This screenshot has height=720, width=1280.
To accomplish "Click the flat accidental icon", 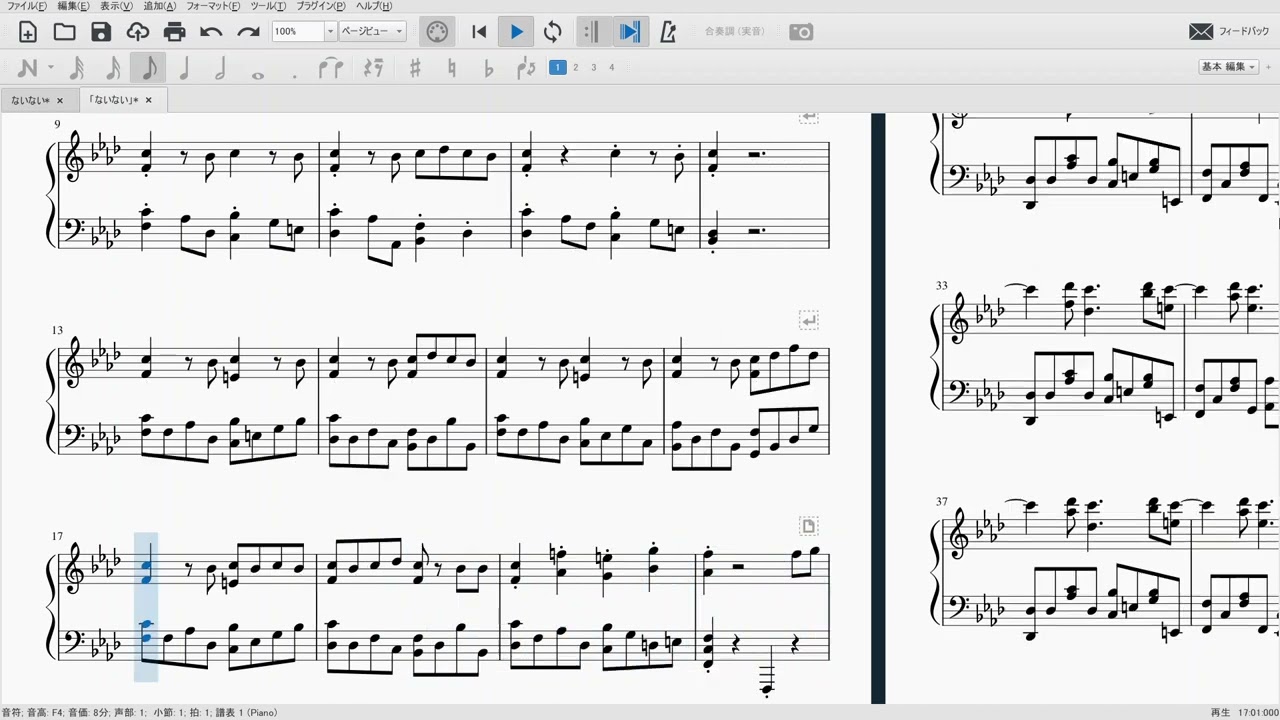I will coord(488,68).
